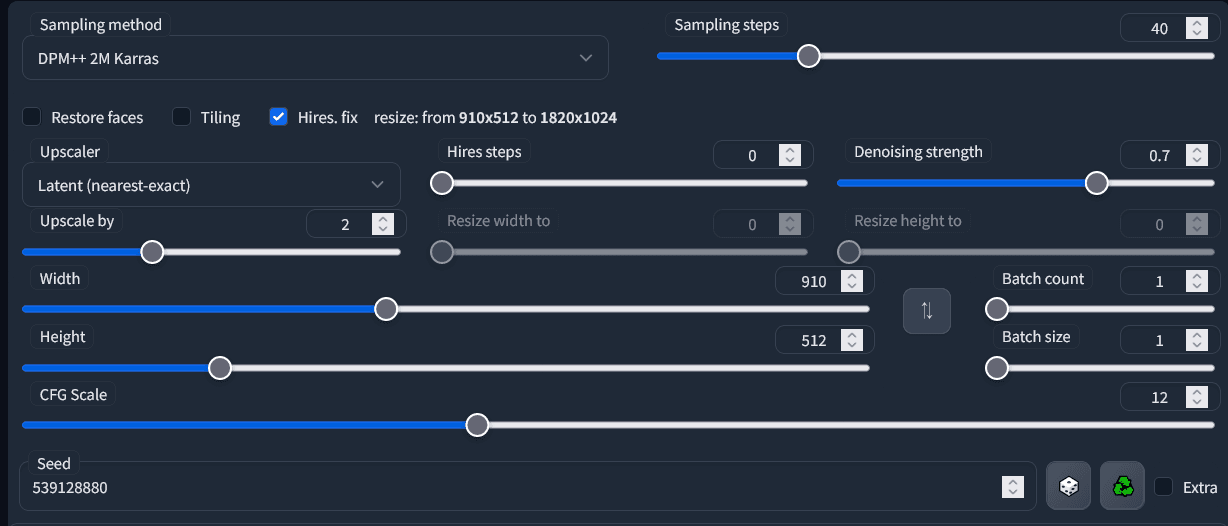Click the Denoising strength number stepper

click(1196, 156)
